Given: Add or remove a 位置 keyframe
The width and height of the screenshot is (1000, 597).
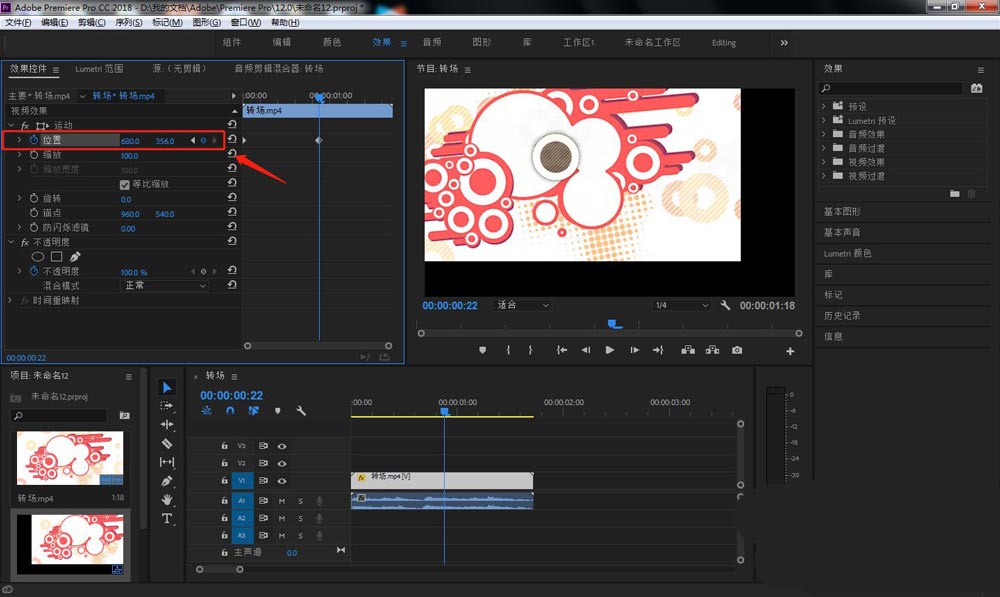Looking at the screenshot, I should point(203,140).
